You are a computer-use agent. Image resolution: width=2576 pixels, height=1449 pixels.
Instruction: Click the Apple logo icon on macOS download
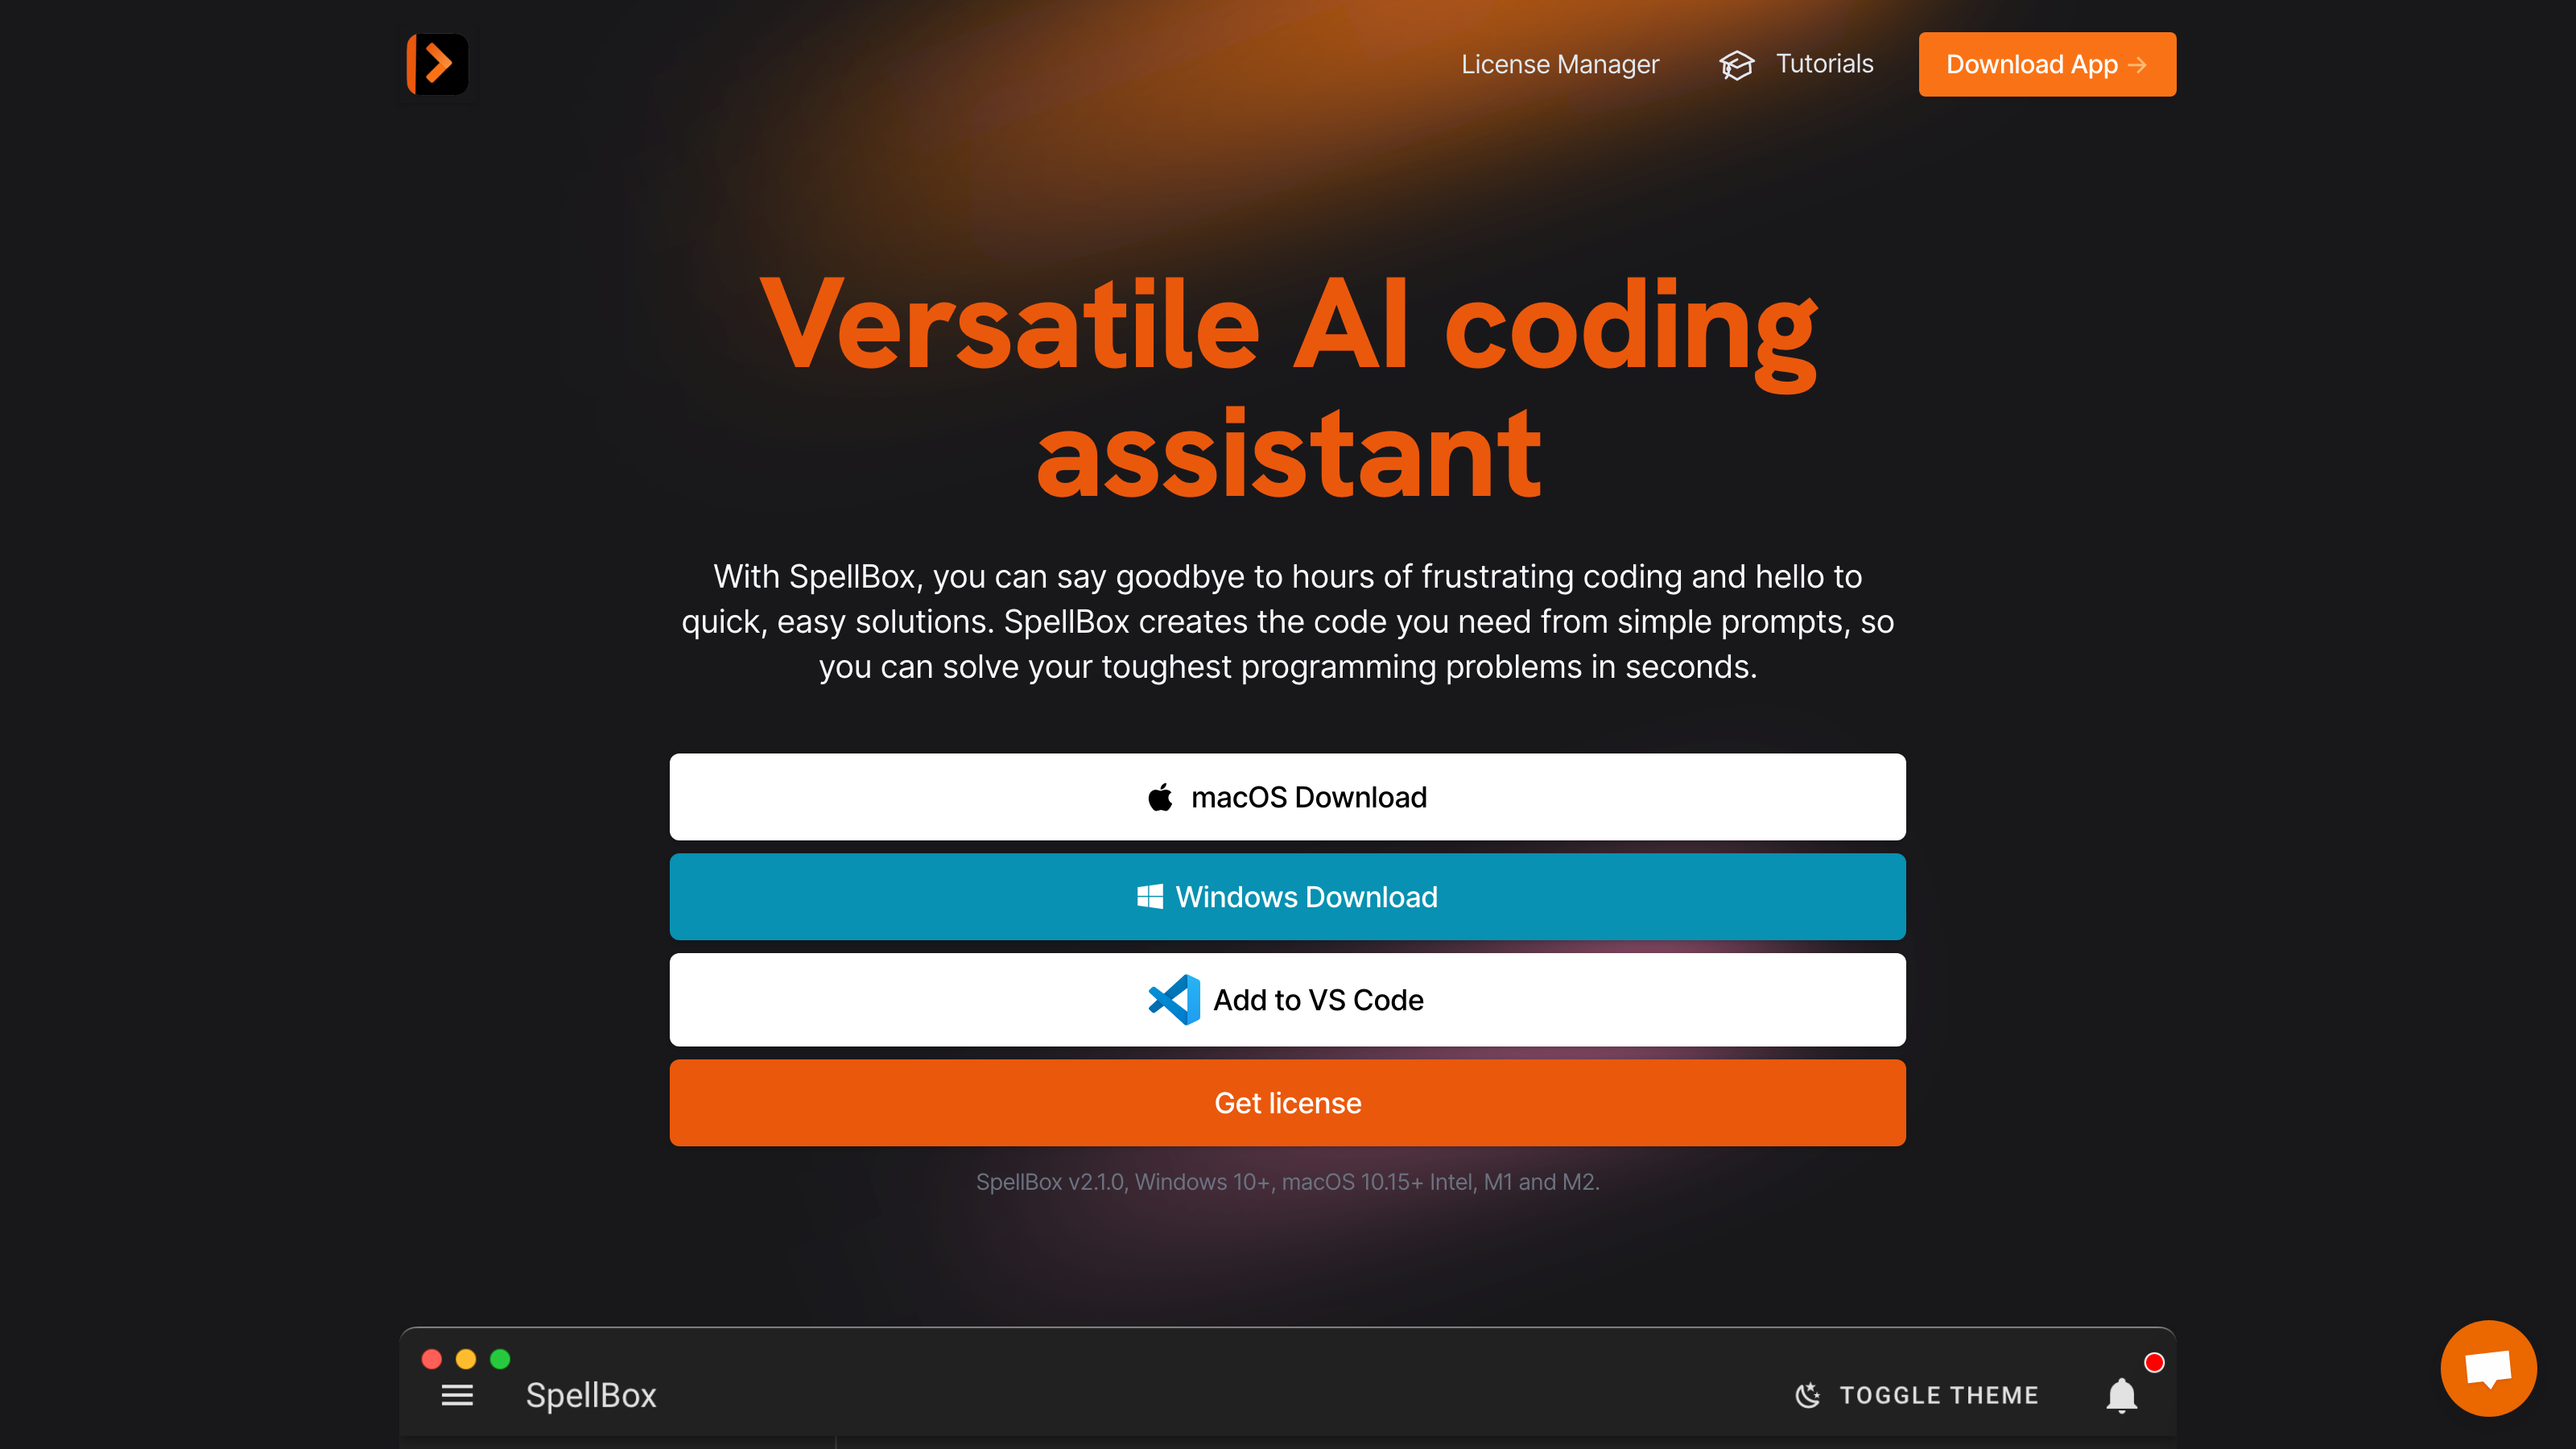(1161, 796)
